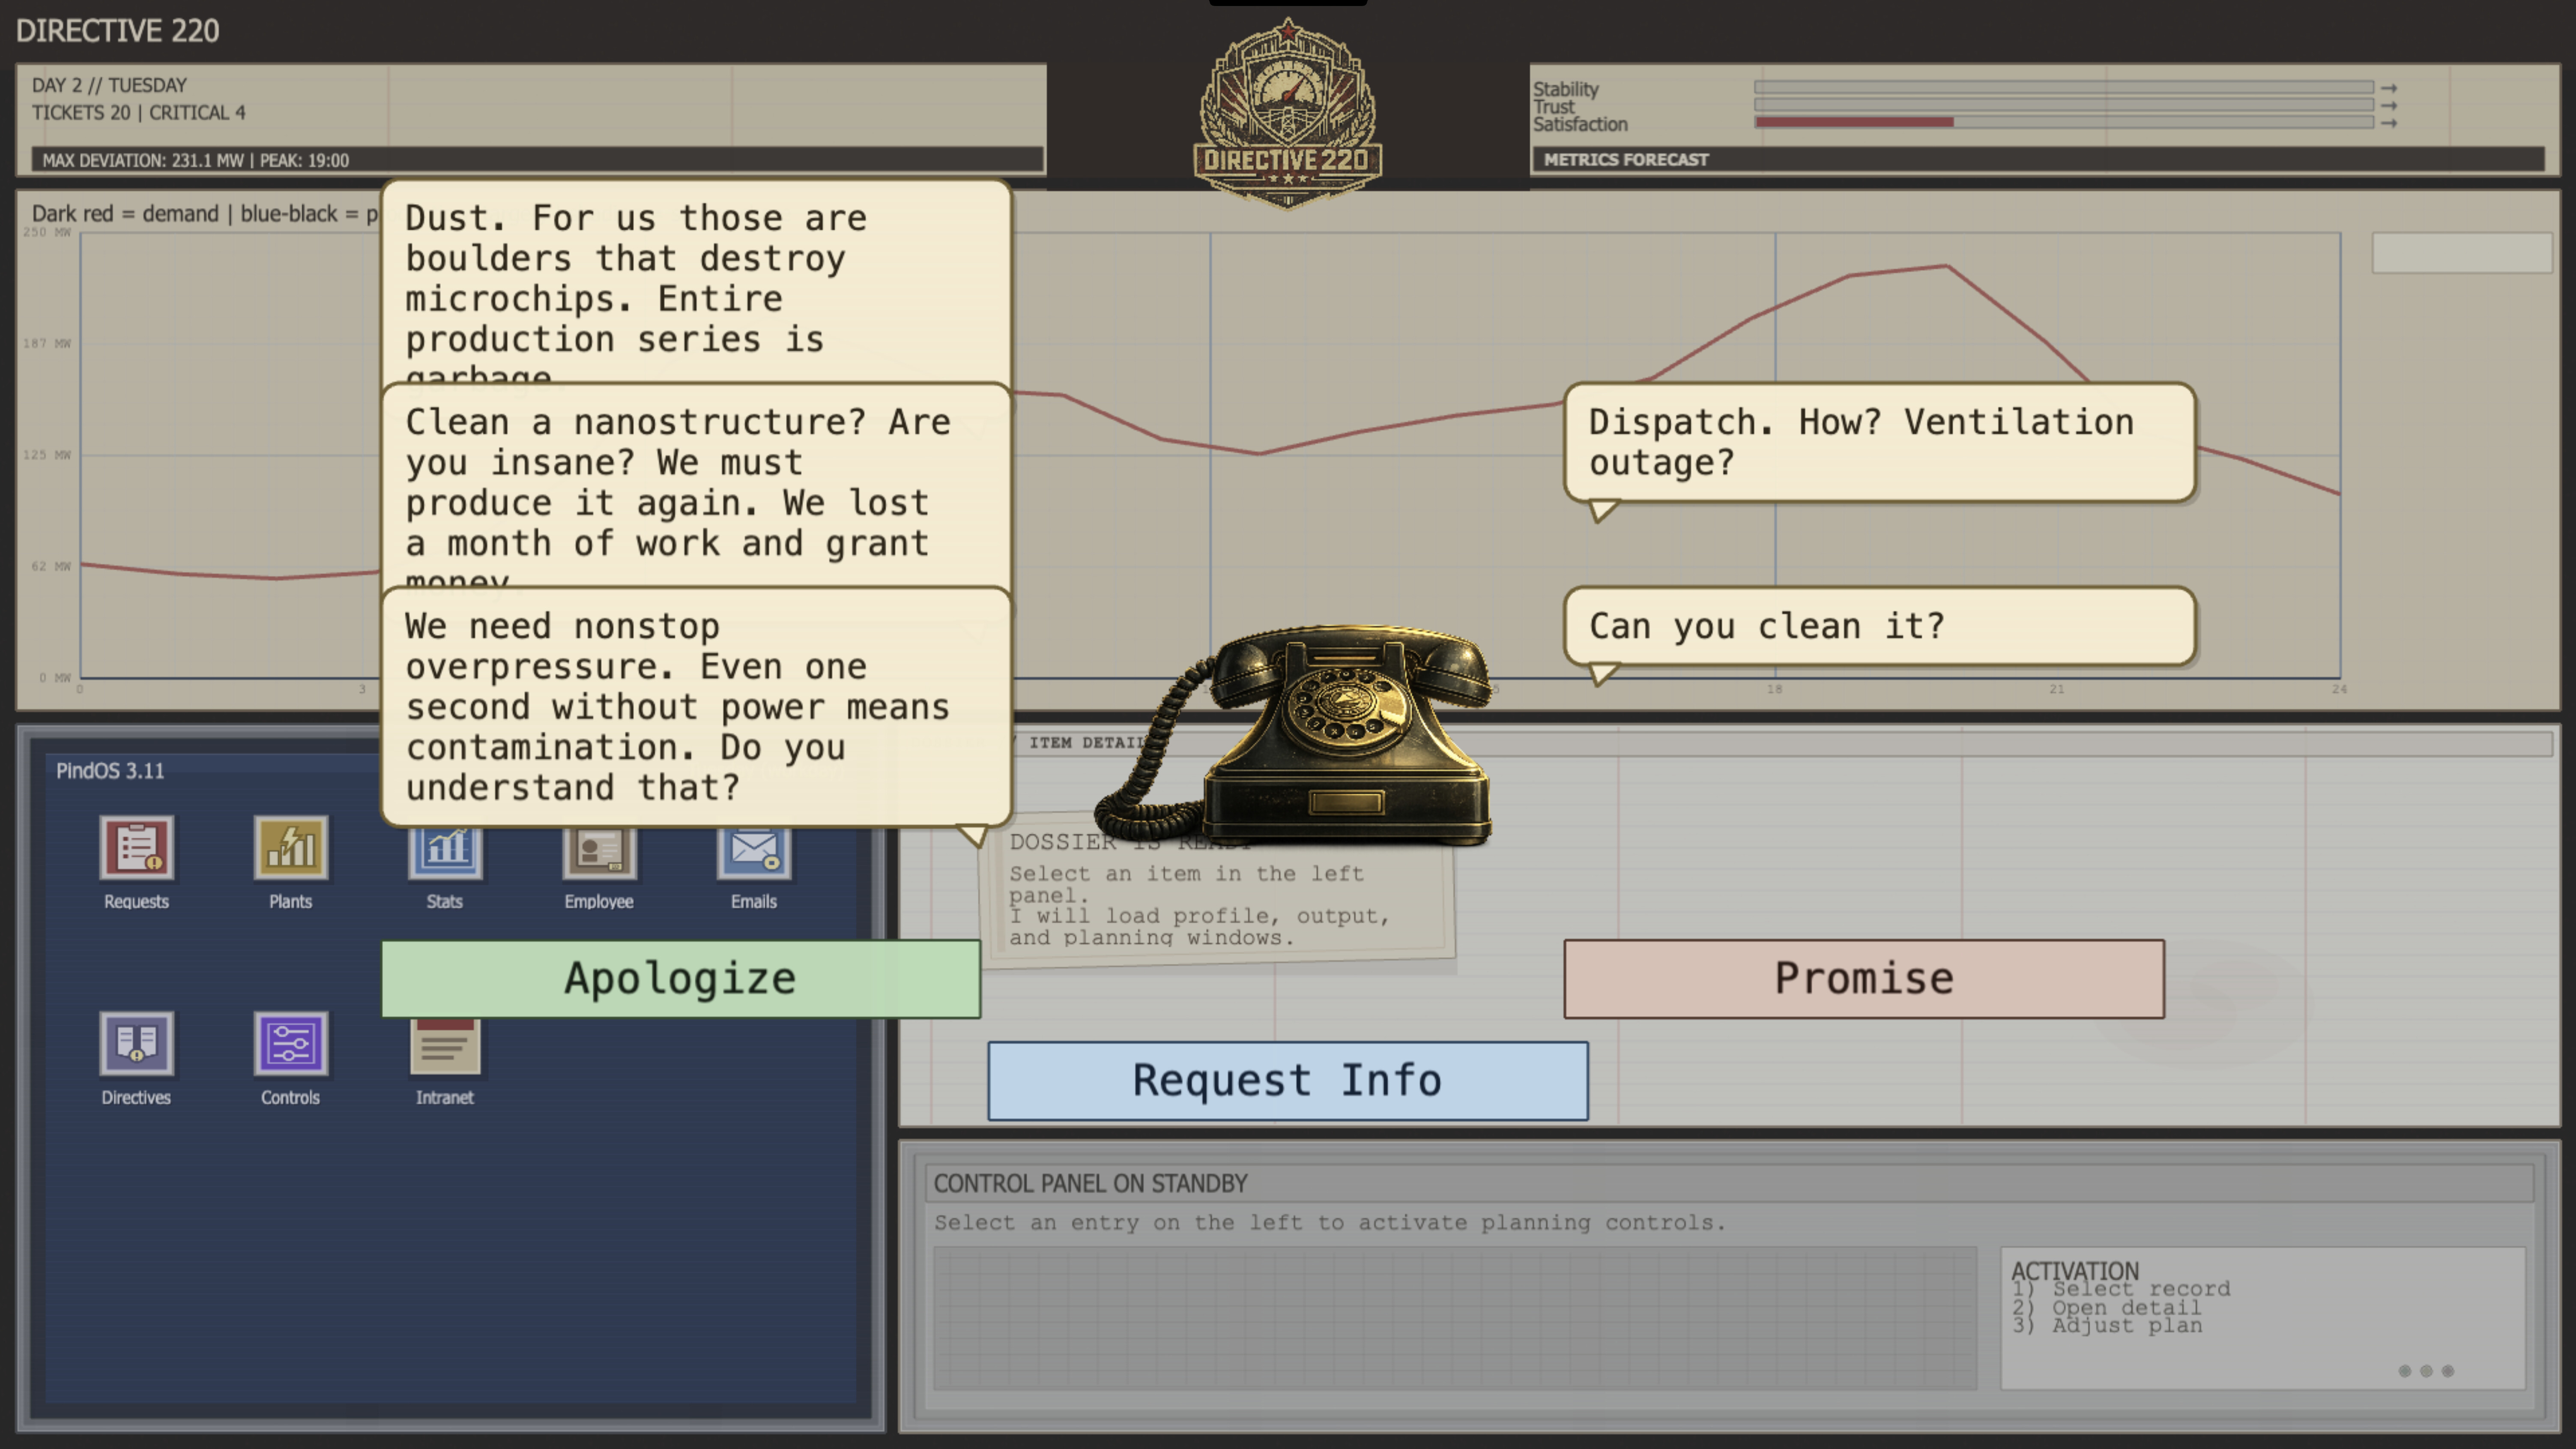2576x1449 pixels.
Task: Click the METRICS FORECAST header bar
Action: [x=2038, y=159]
